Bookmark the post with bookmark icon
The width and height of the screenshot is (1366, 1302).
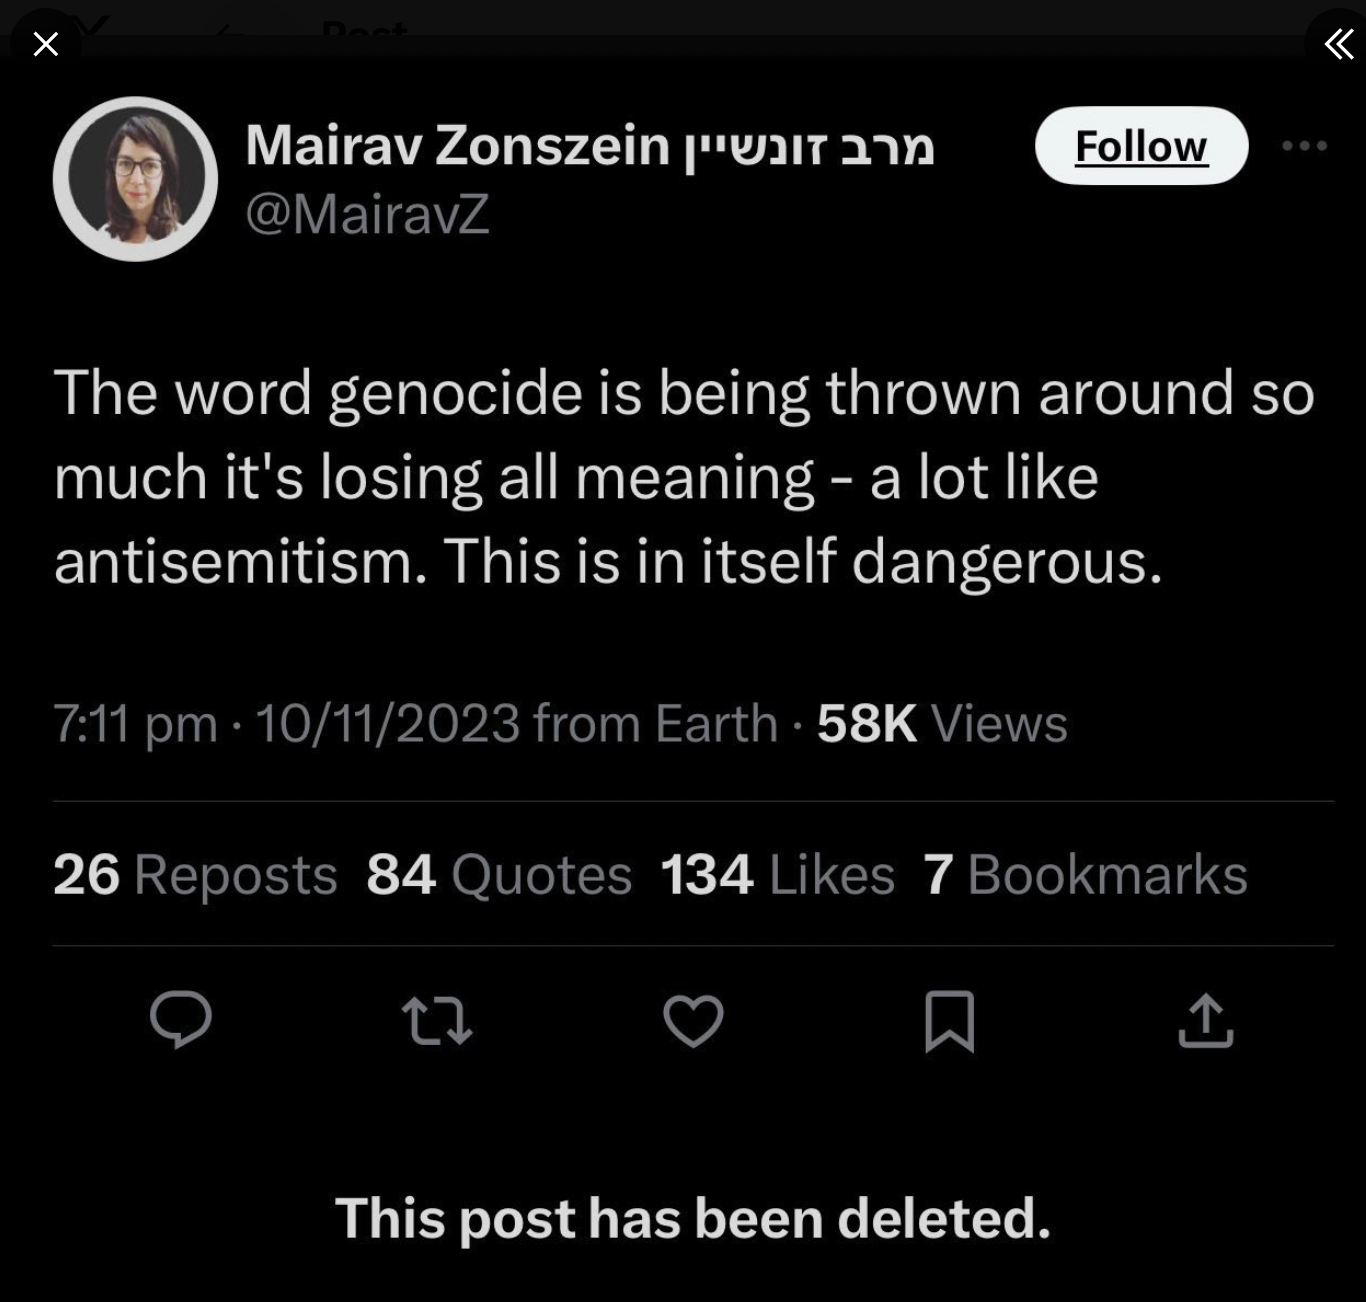(x=949, y=1020)
